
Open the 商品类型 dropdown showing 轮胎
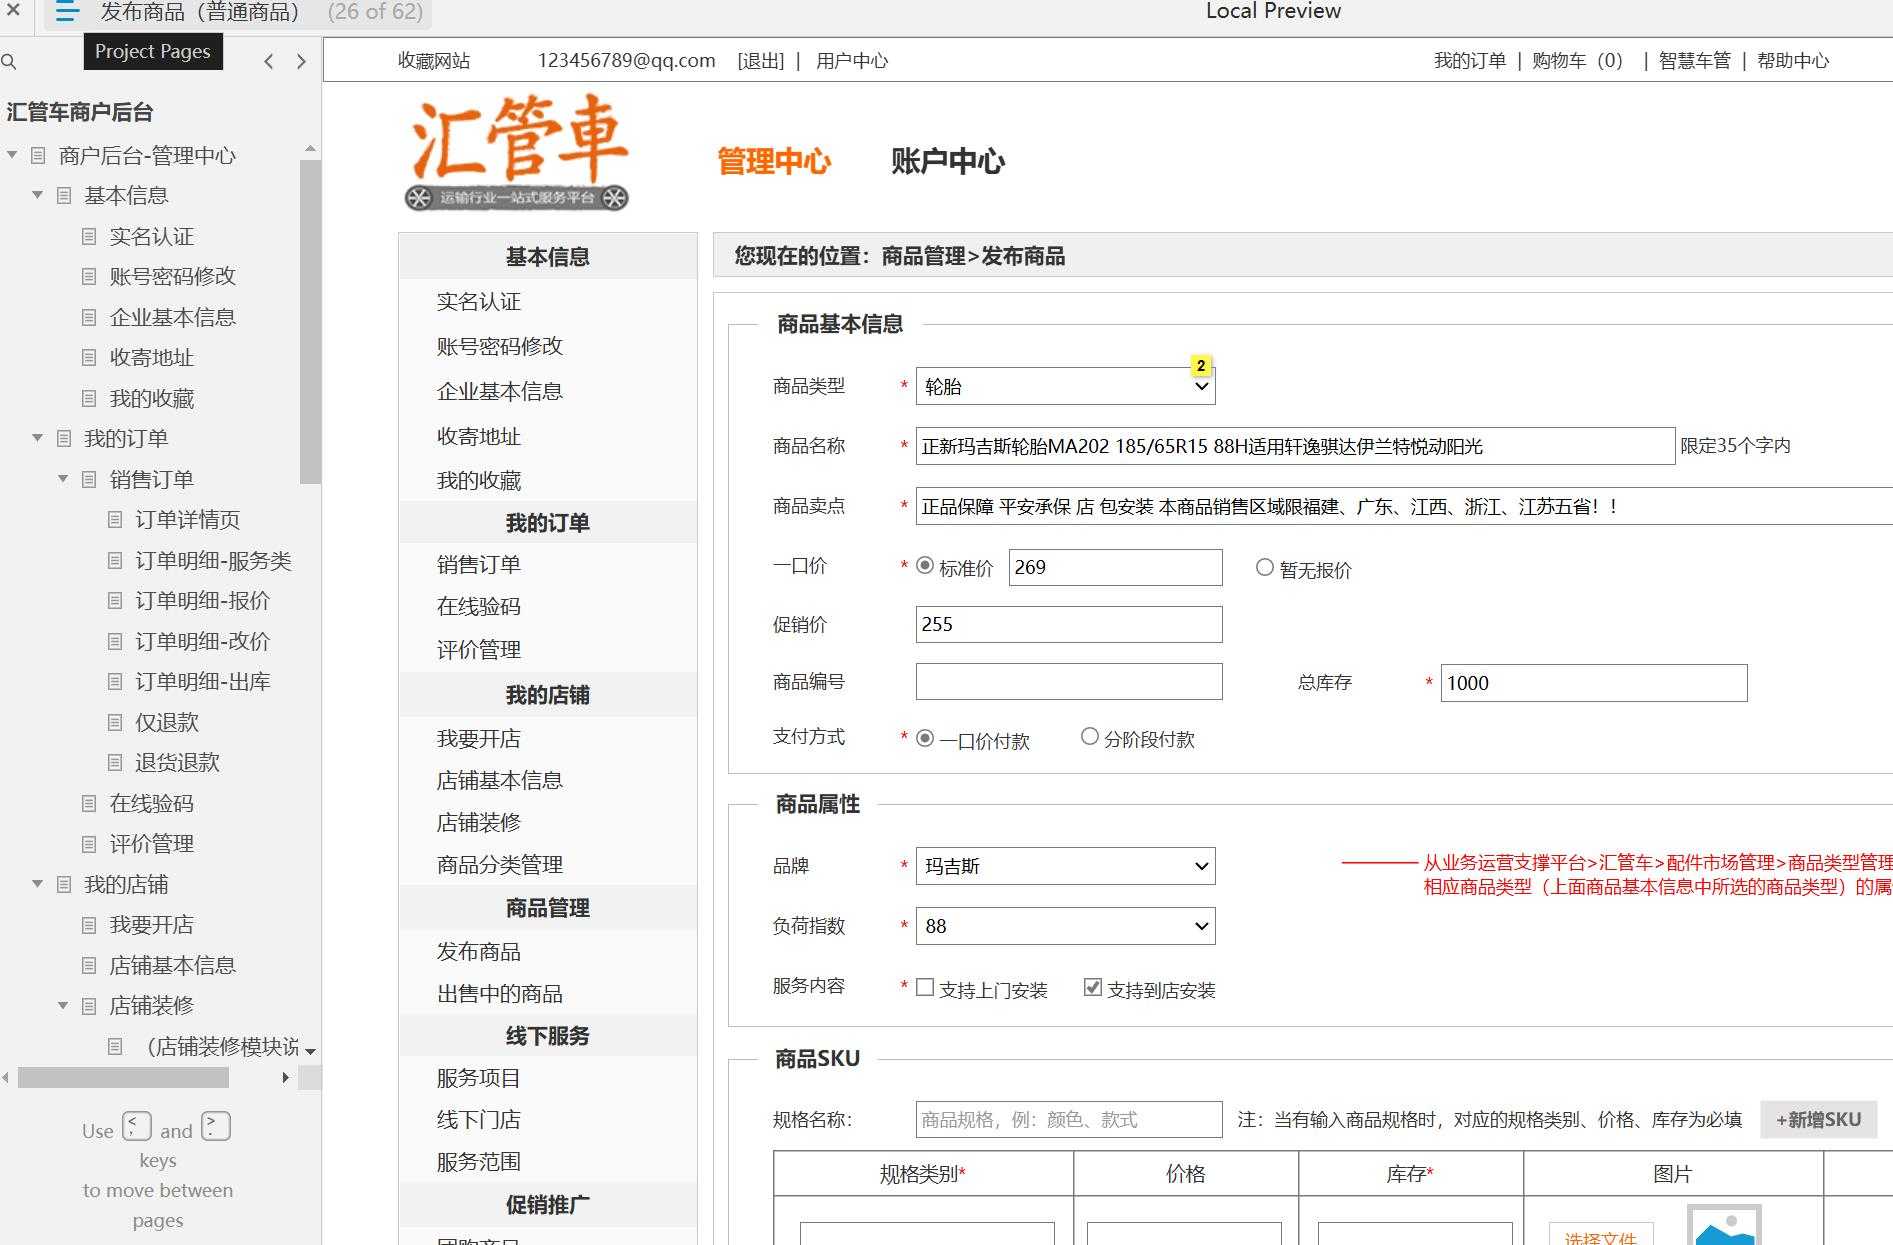(1065, 386)
